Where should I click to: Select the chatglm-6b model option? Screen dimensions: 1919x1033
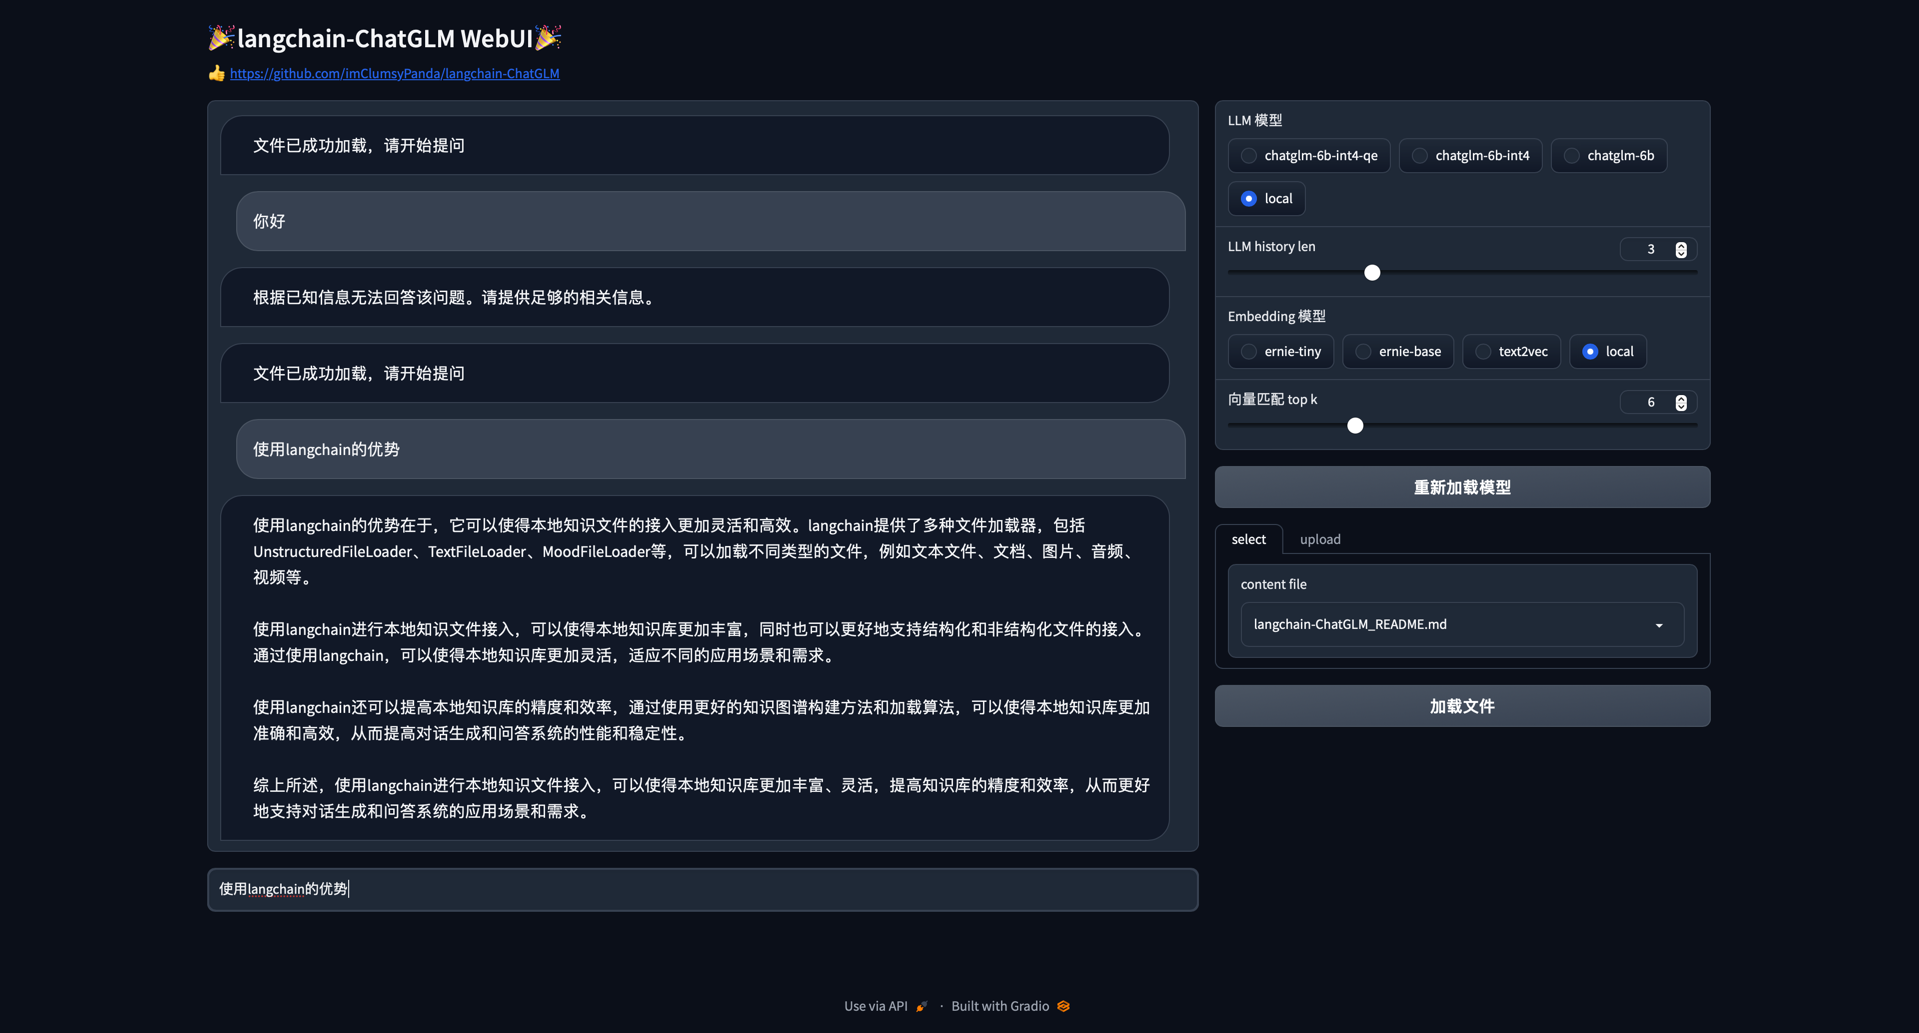pyautogui.click(x=1572, y=156)
